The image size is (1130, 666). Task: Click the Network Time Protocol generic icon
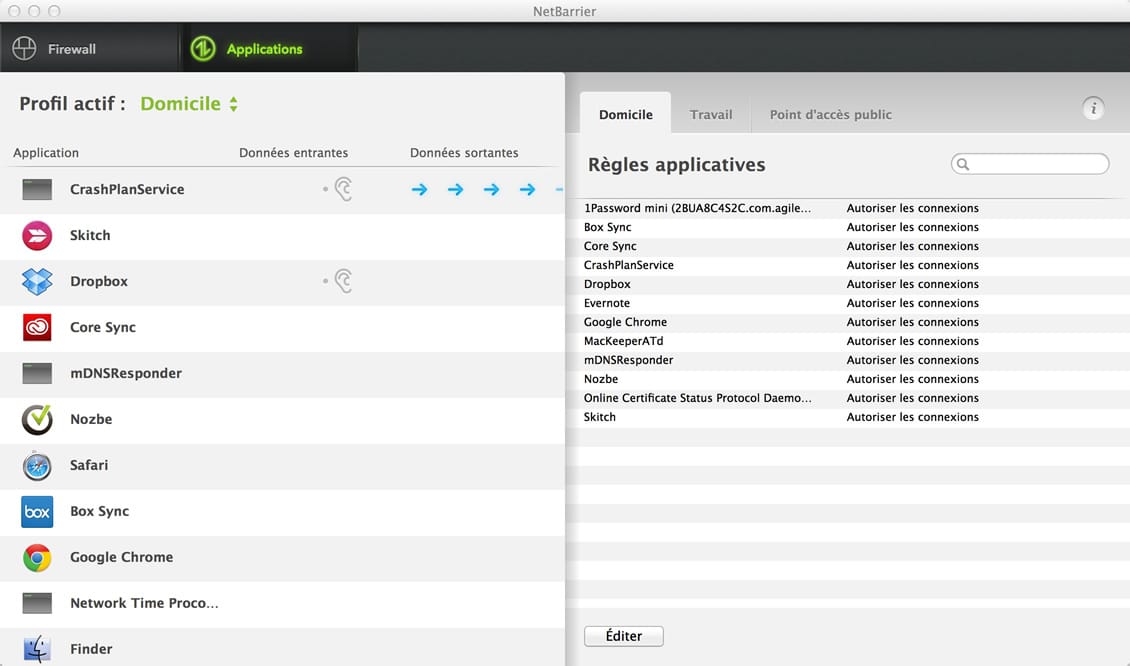(x=37, y=603)
